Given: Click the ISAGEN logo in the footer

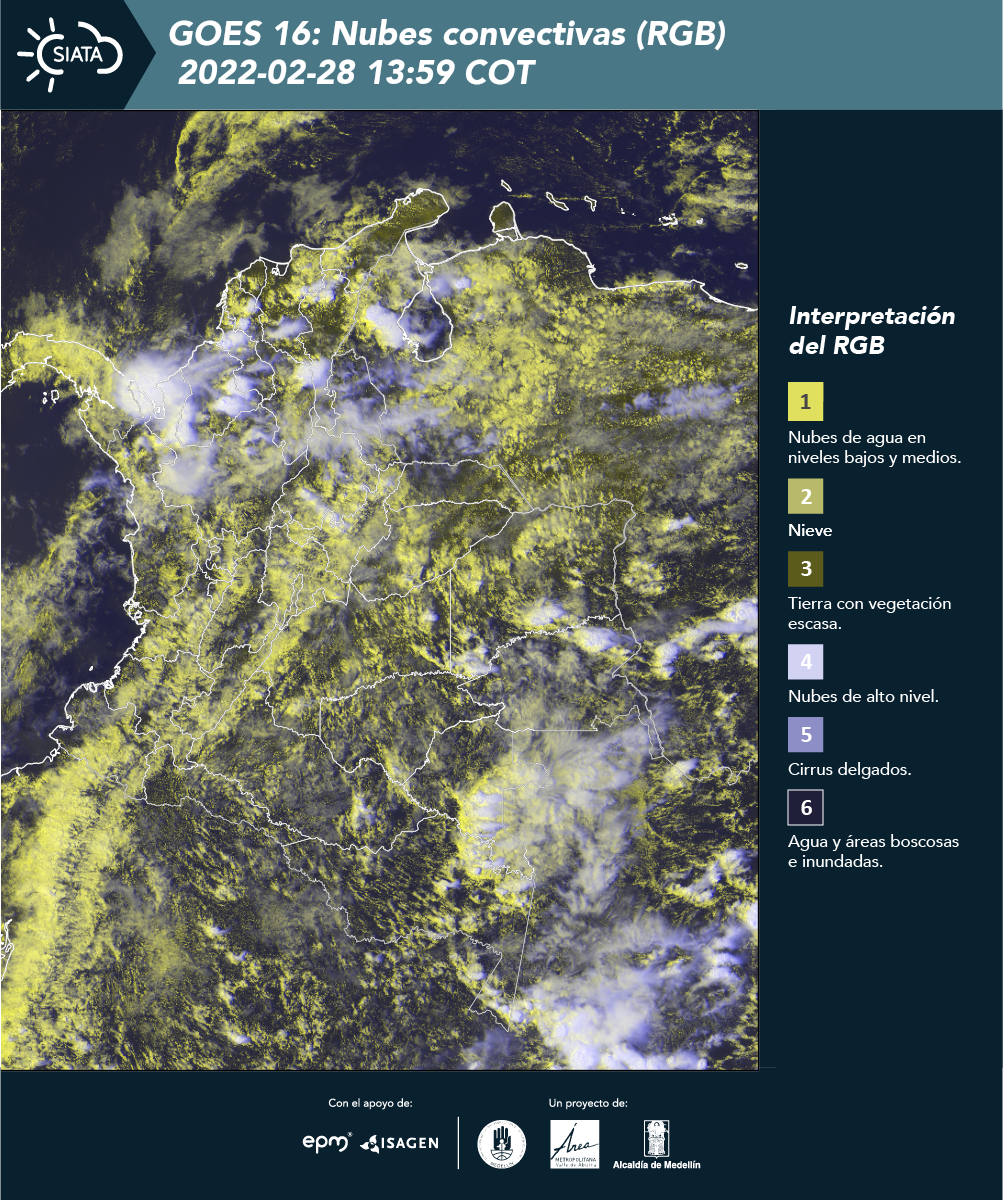Looking at the screenshot, I should [x=400, y=1143].
